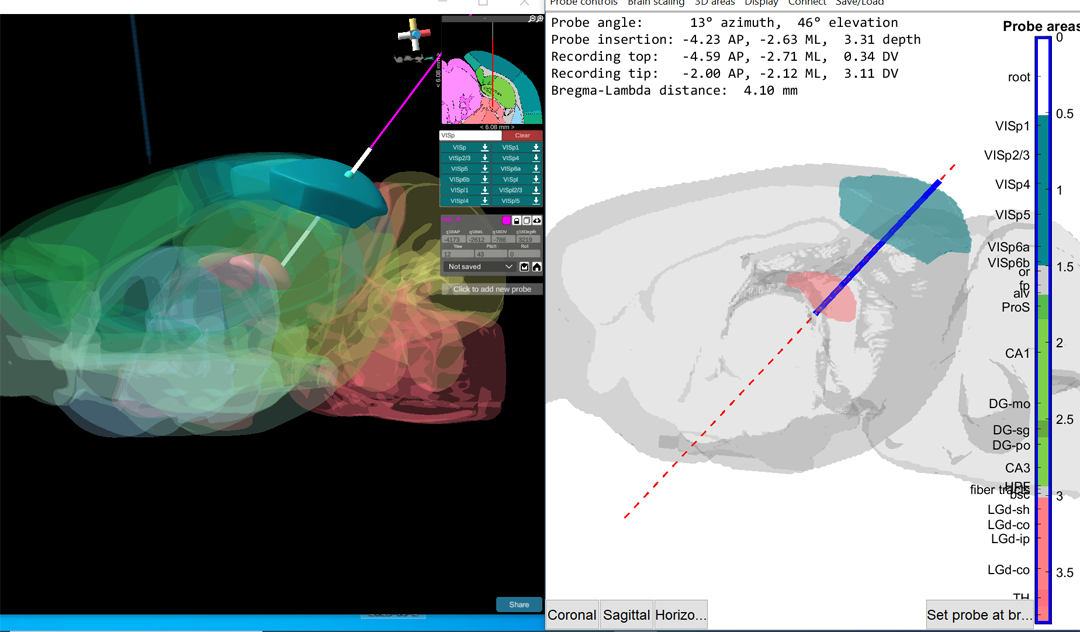This screenshot has width=1080, height=632.
Task: Click the clipboard icon next to Not saved
Action: point(525,267)
